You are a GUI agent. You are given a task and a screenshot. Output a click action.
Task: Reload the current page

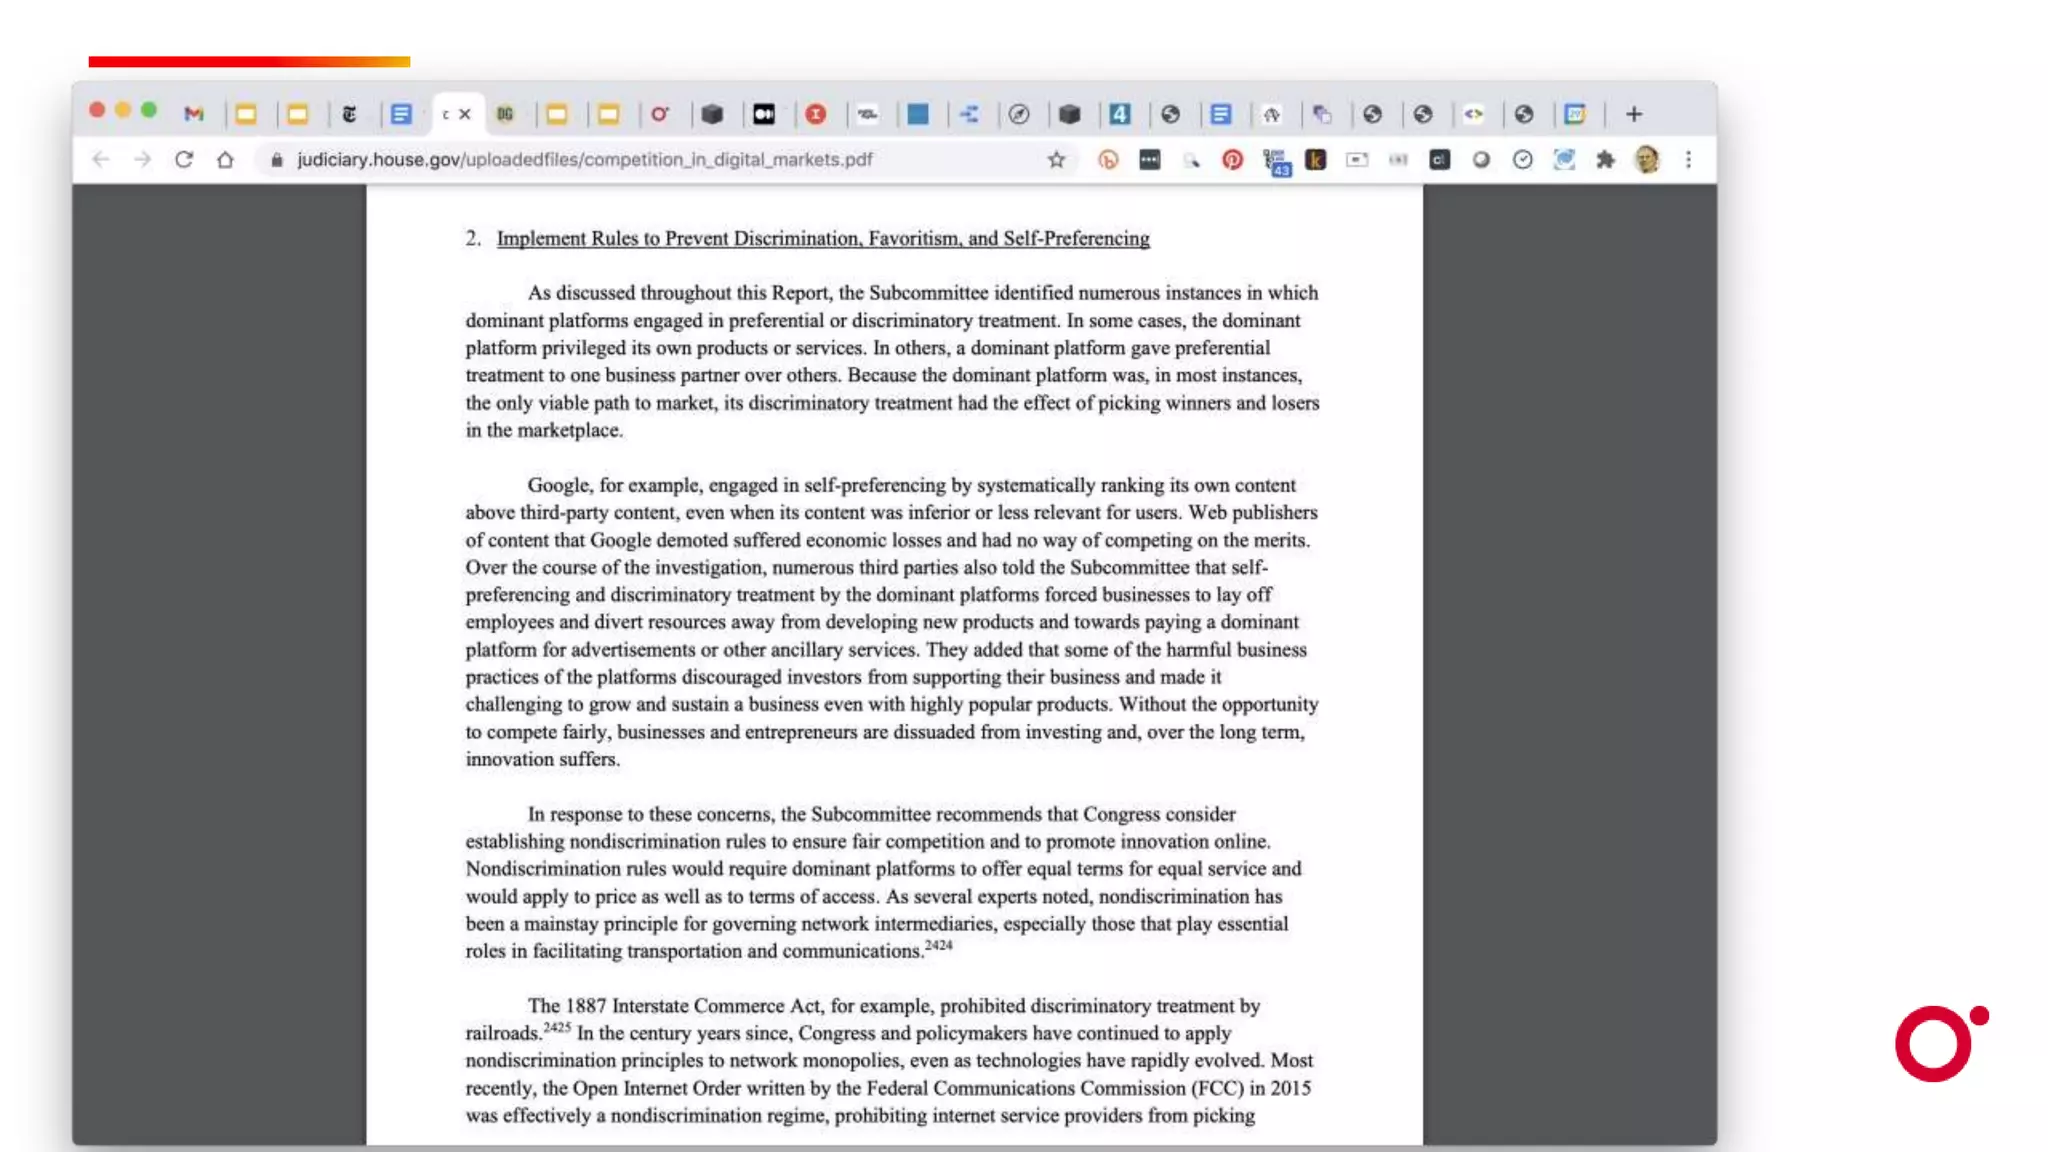183,160
